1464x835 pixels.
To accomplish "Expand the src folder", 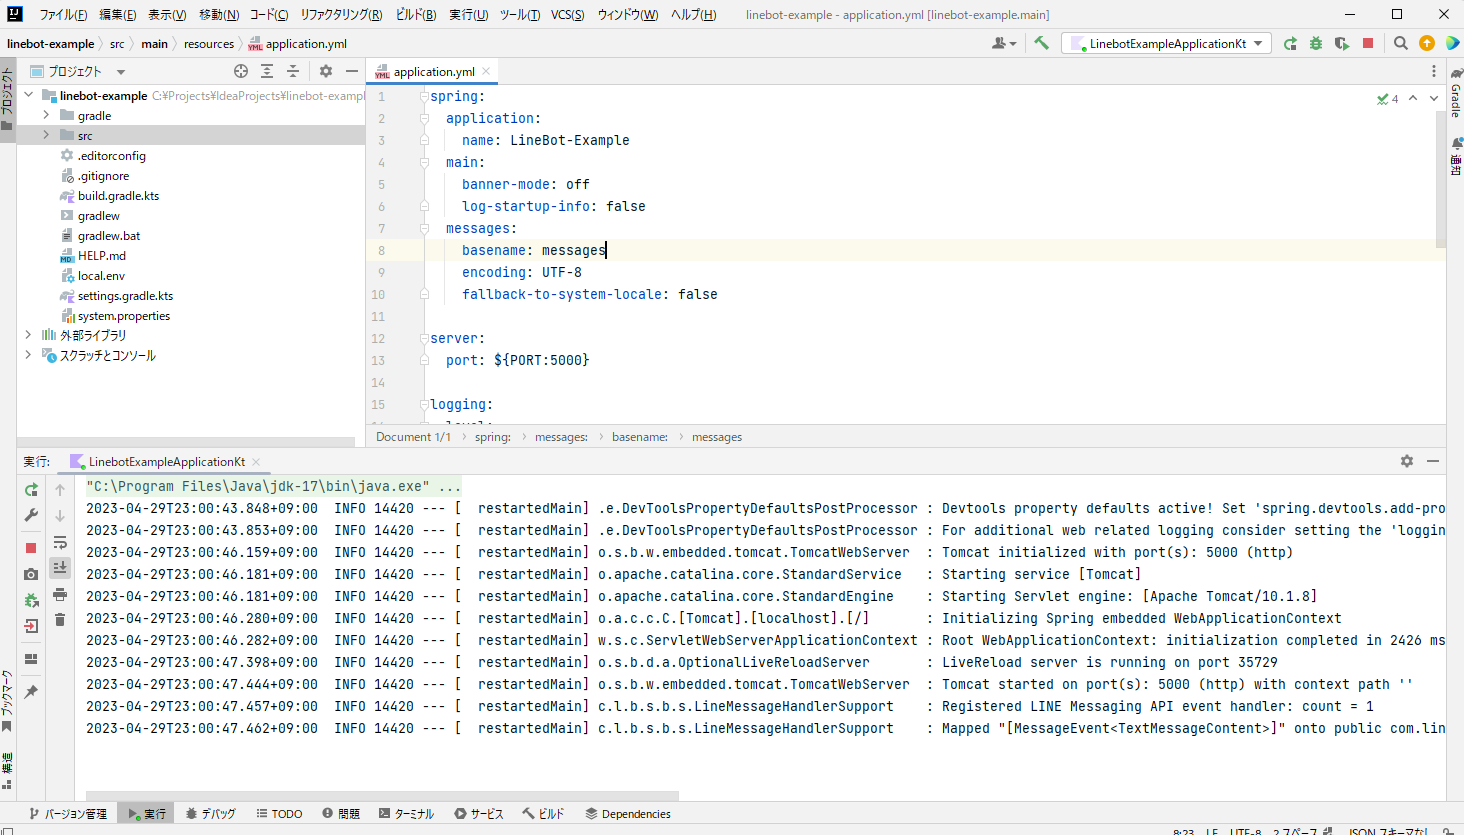I will point(46,135).
